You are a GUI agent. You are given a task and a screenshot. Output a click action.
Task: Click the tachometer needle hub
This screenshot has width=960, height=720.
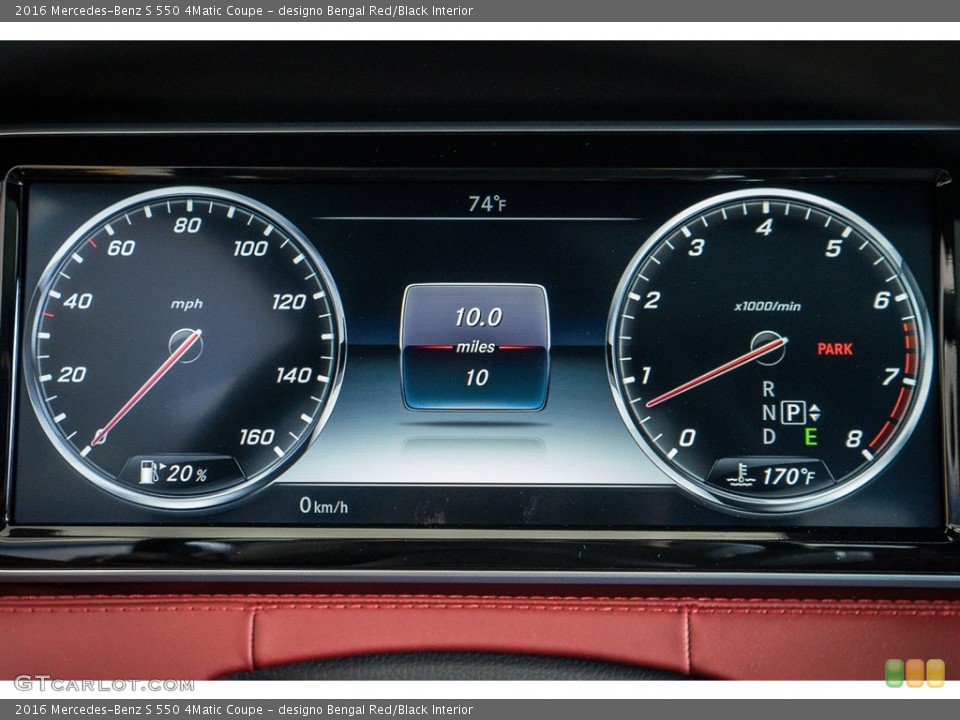point(768,348)
